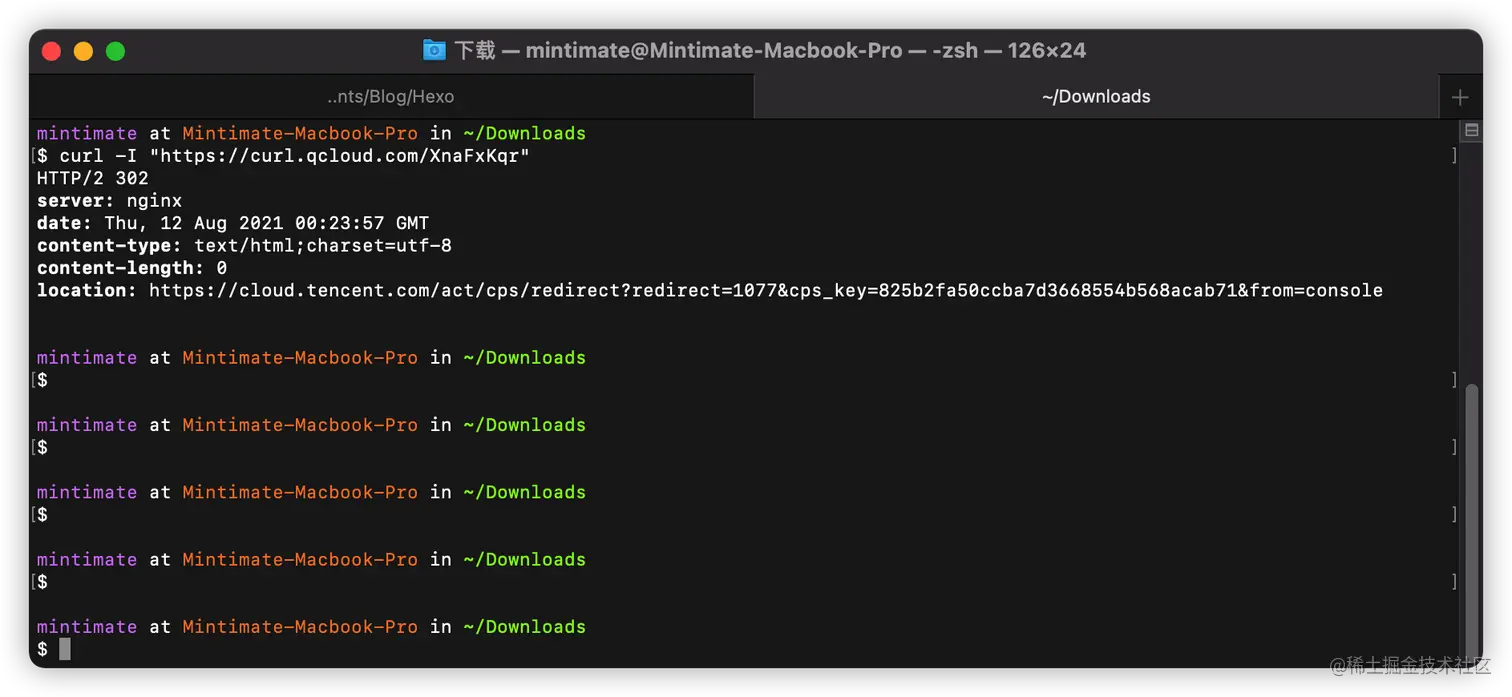Close the terminal window with red button
This screenshot has width=1512, height=697.
(52, 51)
